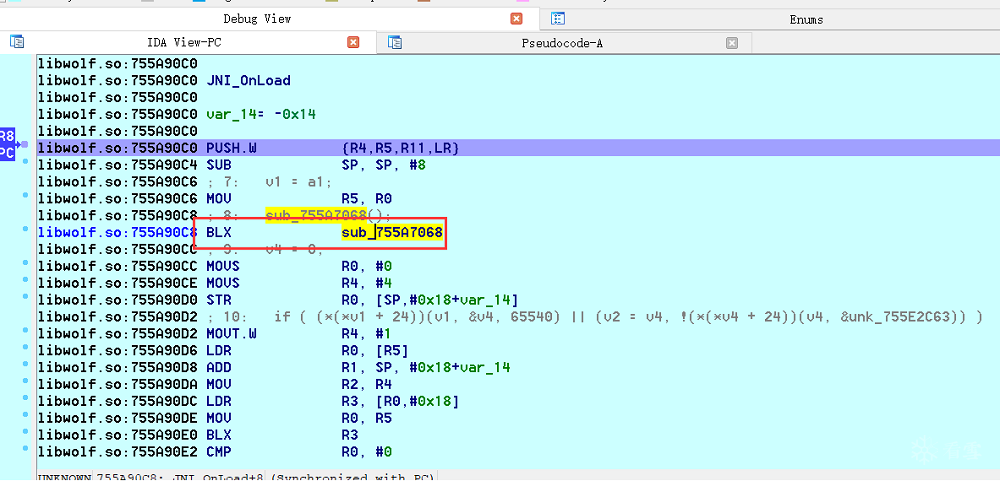This screenshot has width=1000, height=481.
Task: Switch to the Pseudocode-A tab
Action: point(562,43)
